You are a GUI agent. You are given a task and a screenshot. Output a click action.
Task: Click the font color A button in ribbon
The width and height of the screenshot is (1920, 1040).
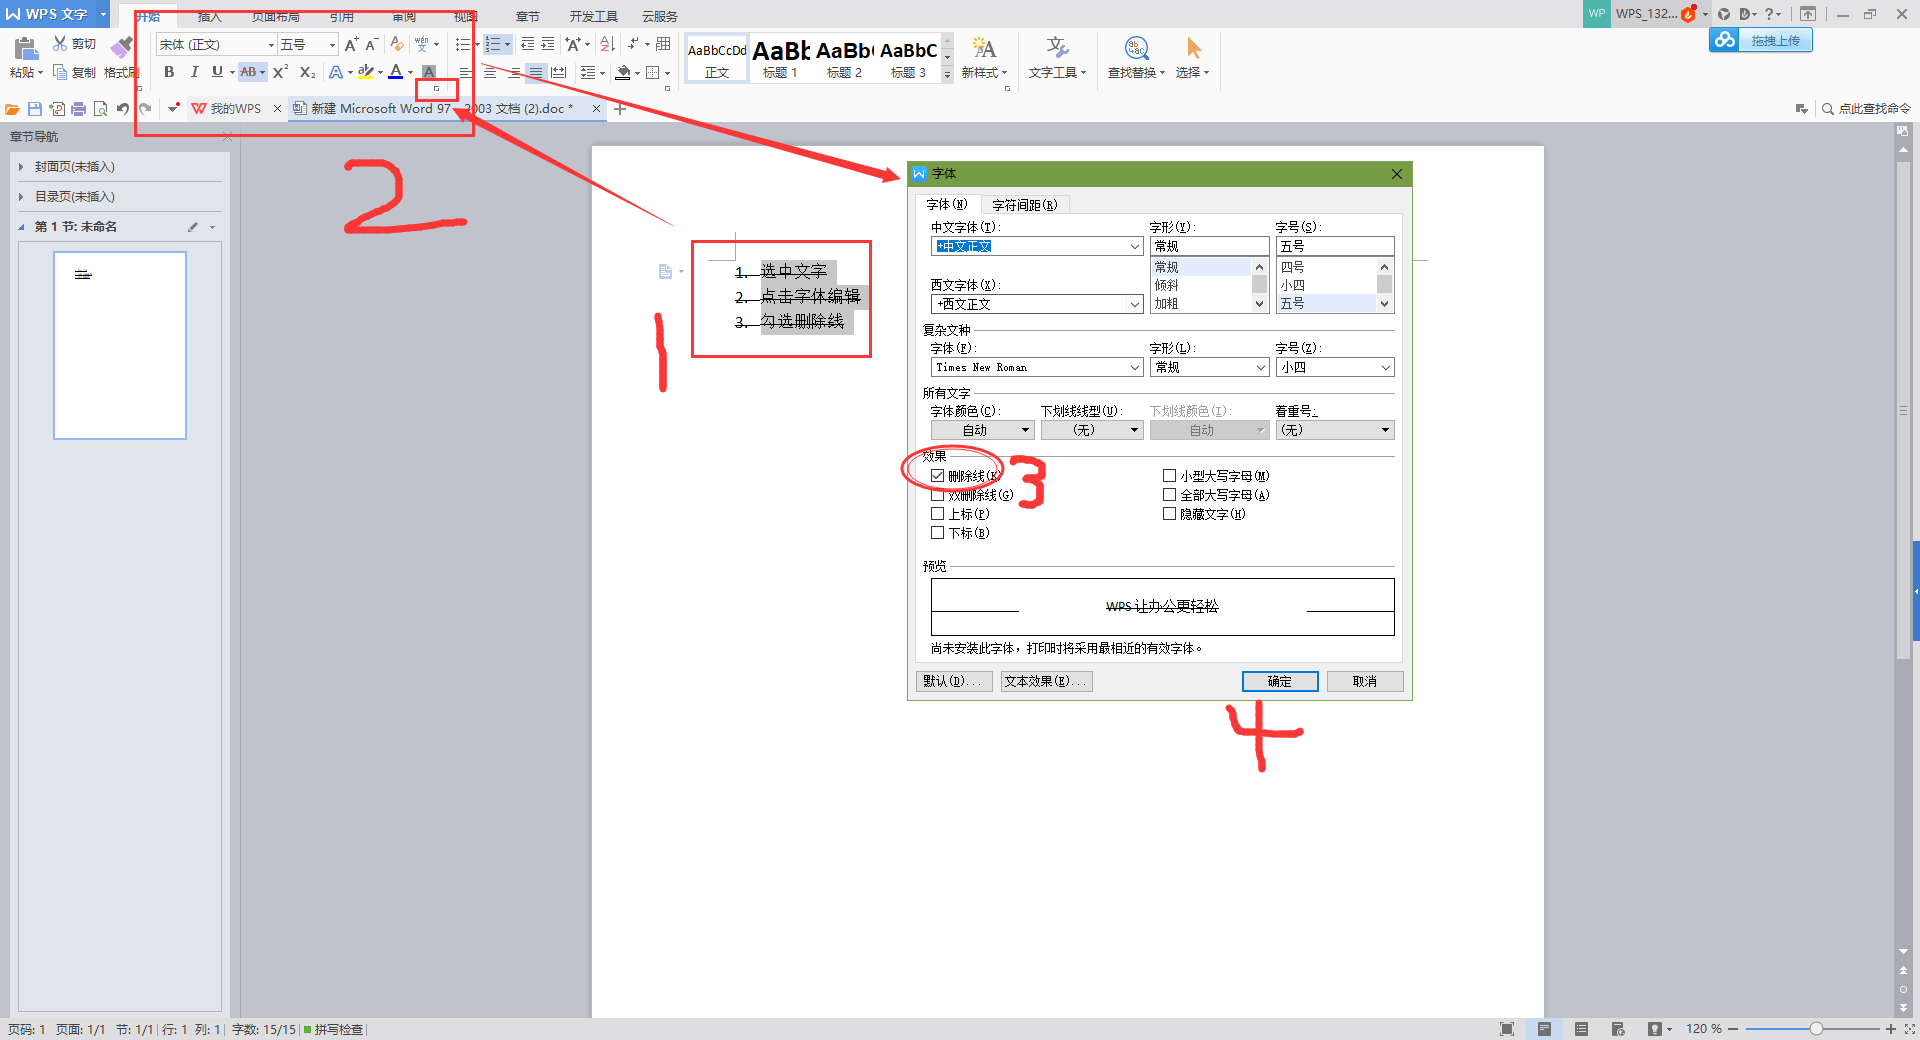coord(396,72)
